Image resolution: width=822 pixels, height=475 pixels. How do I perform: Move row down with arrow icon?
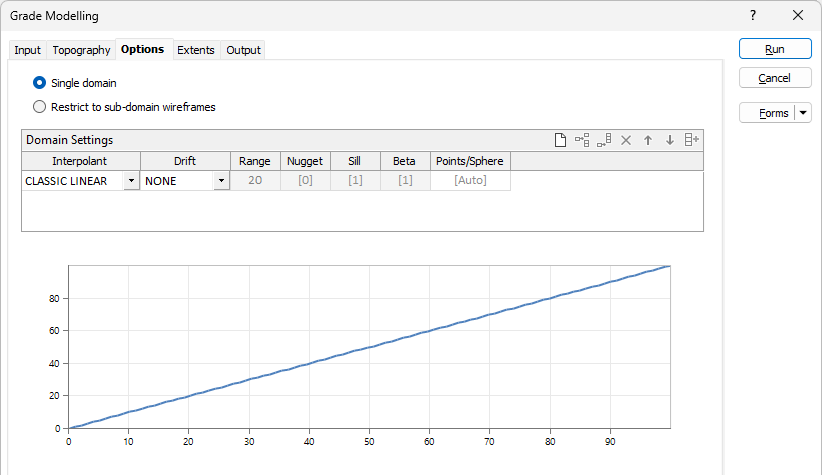pos(669,140)
